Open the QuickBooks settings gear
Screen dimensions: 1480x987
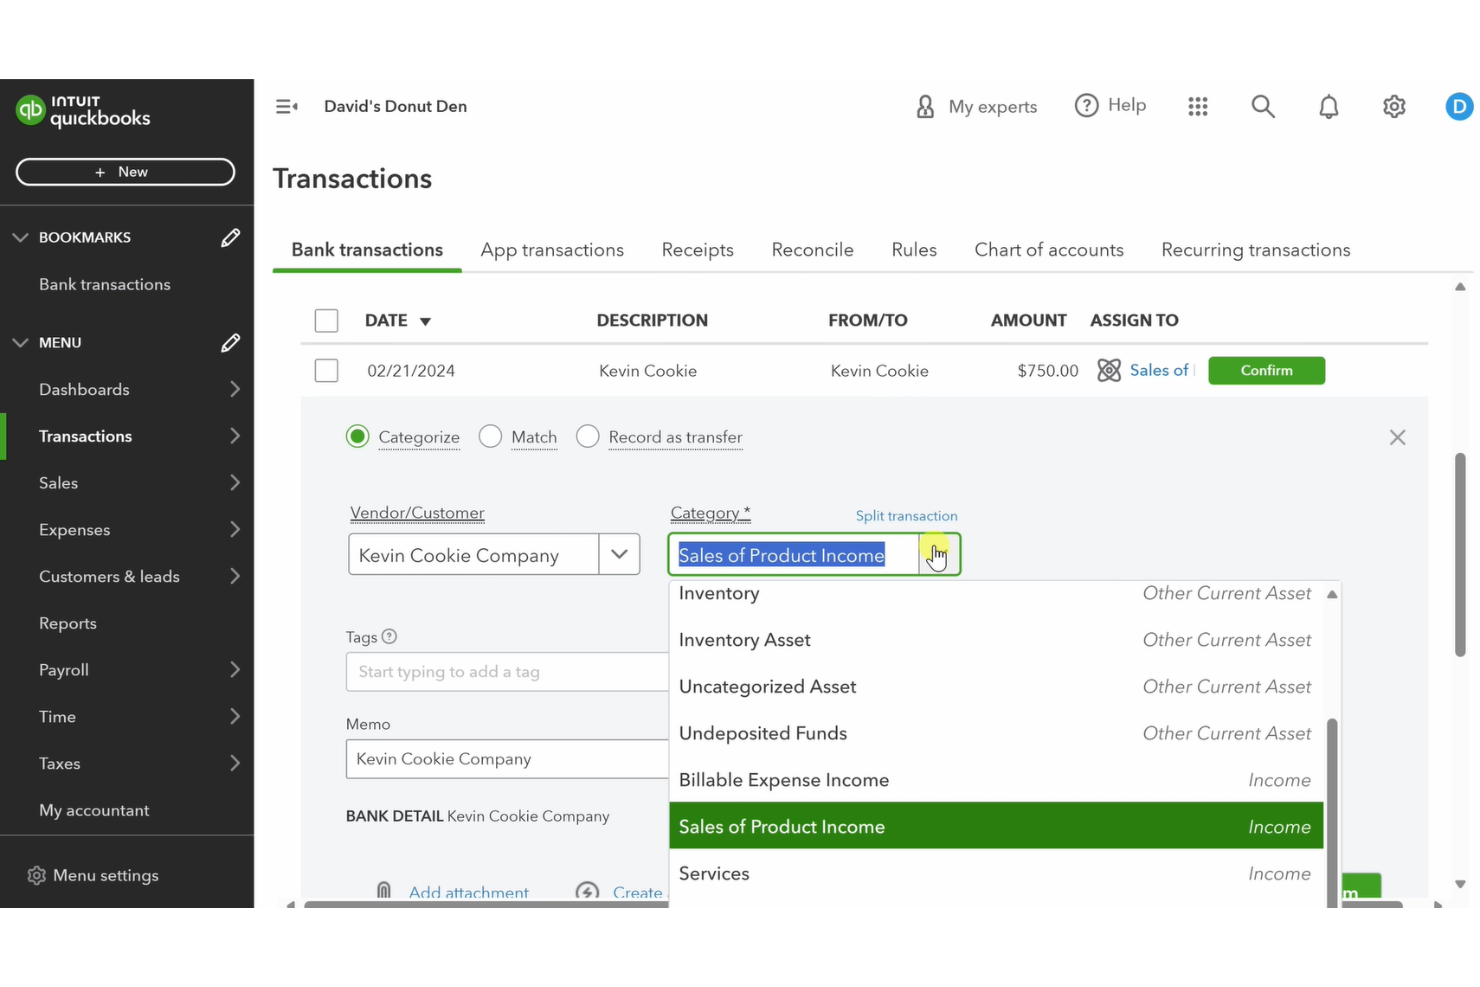coord(1394,106)
